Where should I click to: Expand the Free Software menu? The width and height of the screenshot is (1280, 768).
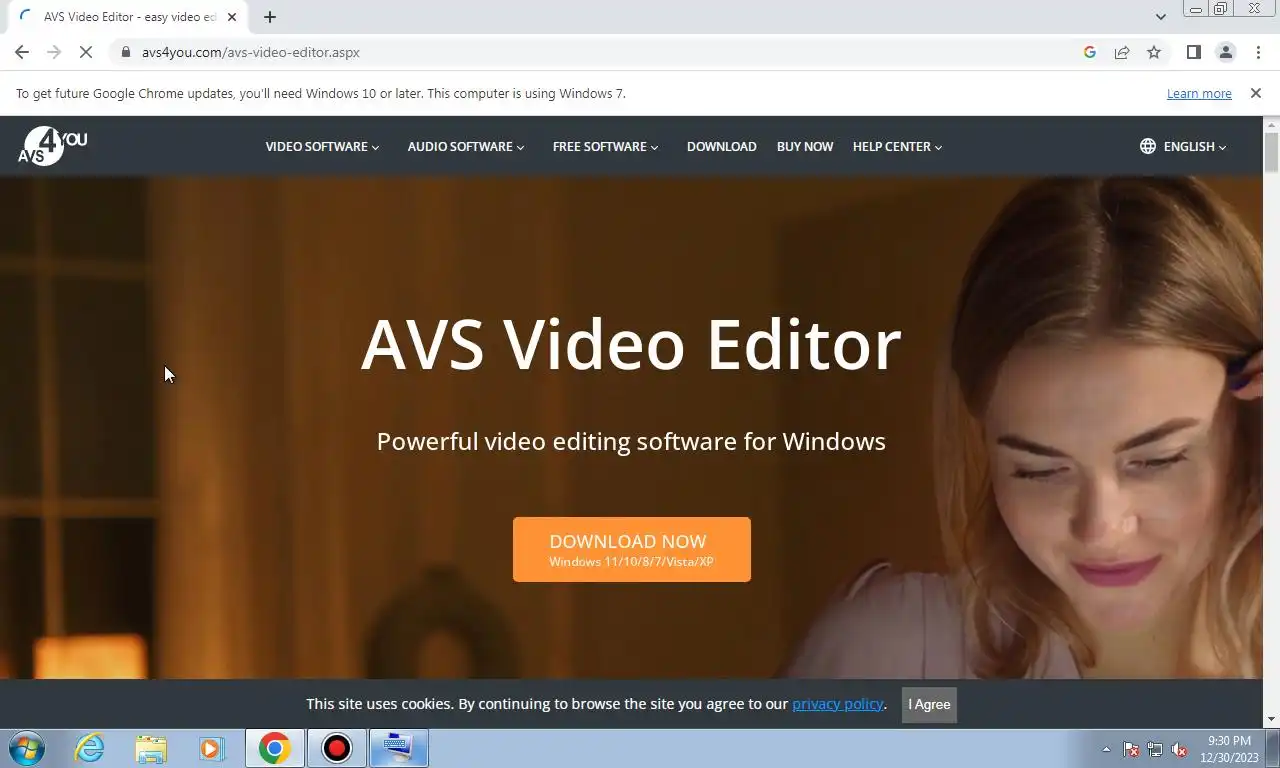click(605, 146)
